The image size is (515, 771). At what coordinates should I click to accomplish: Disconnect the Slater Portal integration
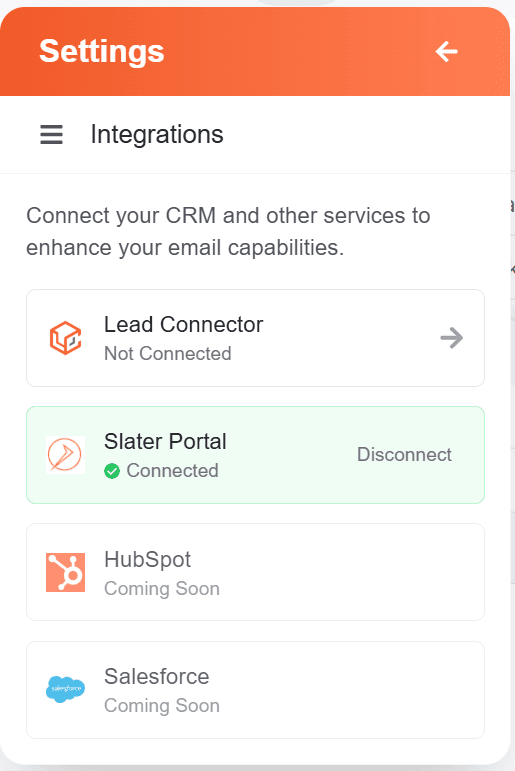pyautogui.click(x=404, y=454)
